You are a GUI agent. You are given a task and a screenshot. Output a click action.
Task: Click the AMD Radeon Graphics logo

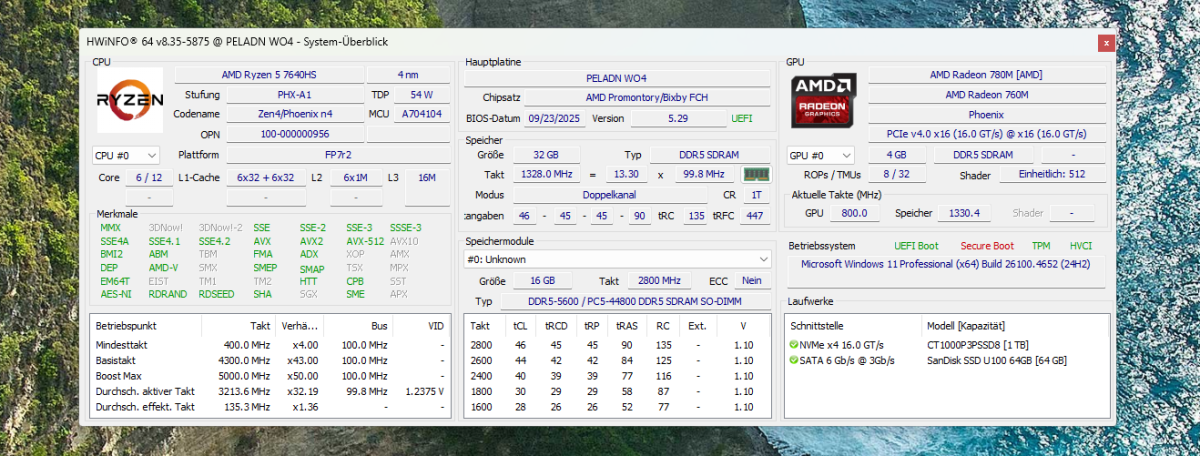(x=824, y=103)
